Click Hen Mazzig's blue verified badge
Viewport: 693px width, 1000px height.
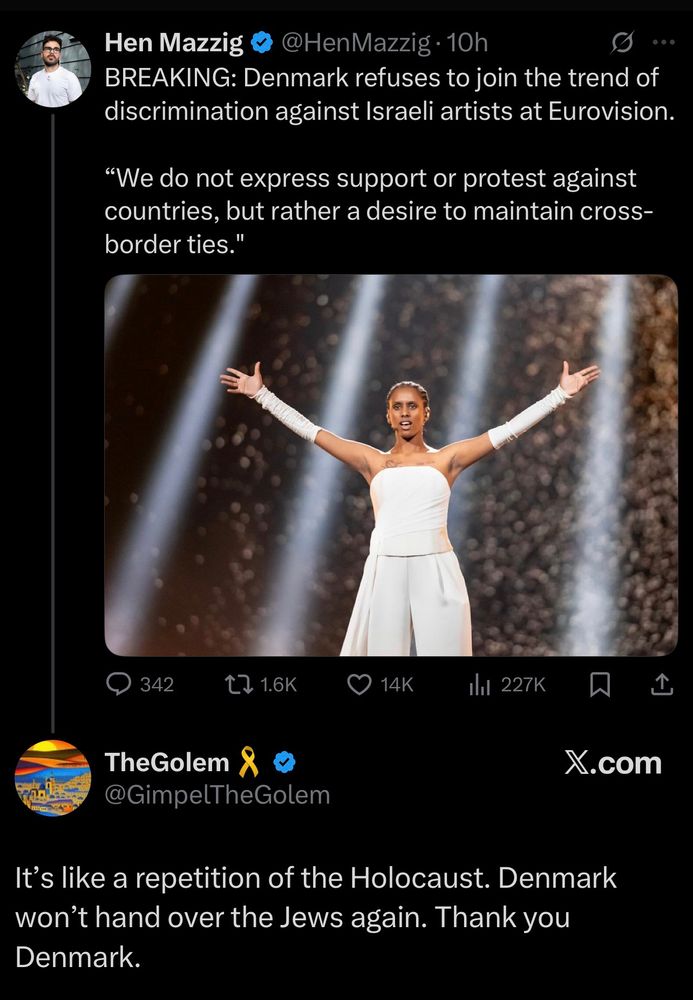(261, 43)
